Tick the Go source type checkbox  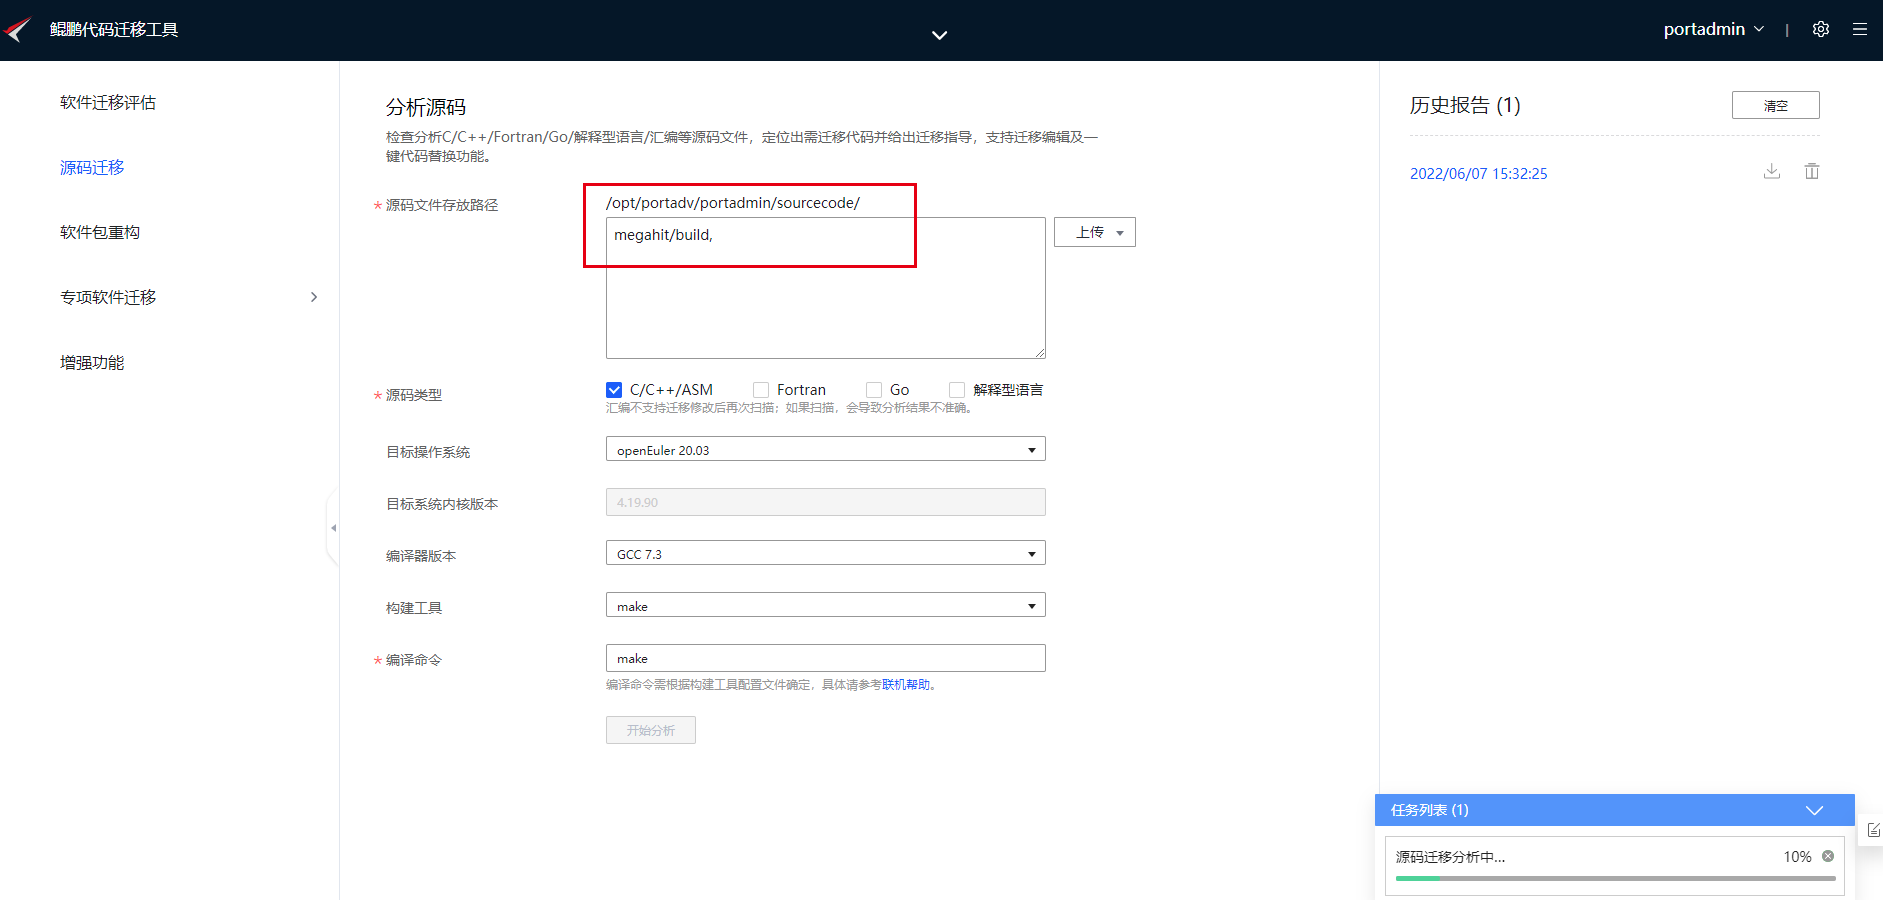(874, 390)
